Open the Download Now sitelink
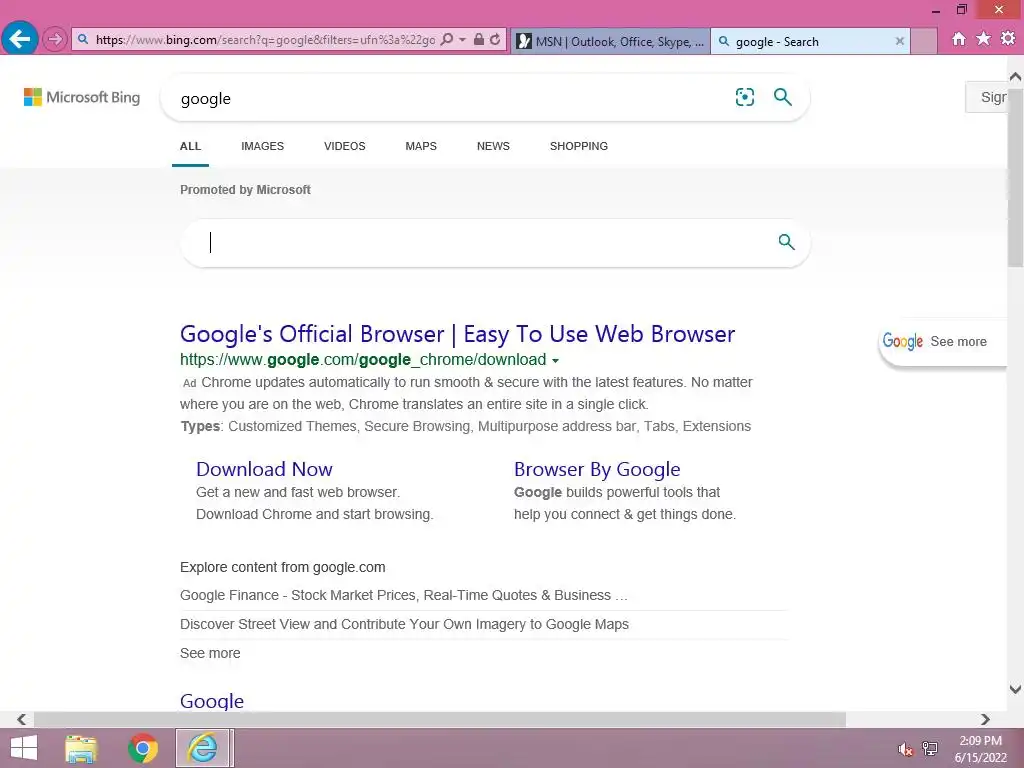 [264, 469]
